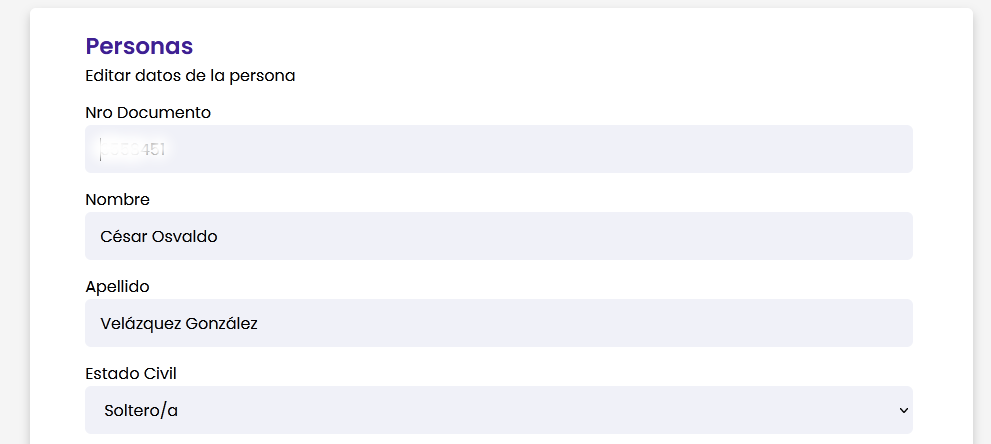Click the chevron arrow on Estado Civil
The height and width of the screenshot is (444, 991).
coord(903,410)
